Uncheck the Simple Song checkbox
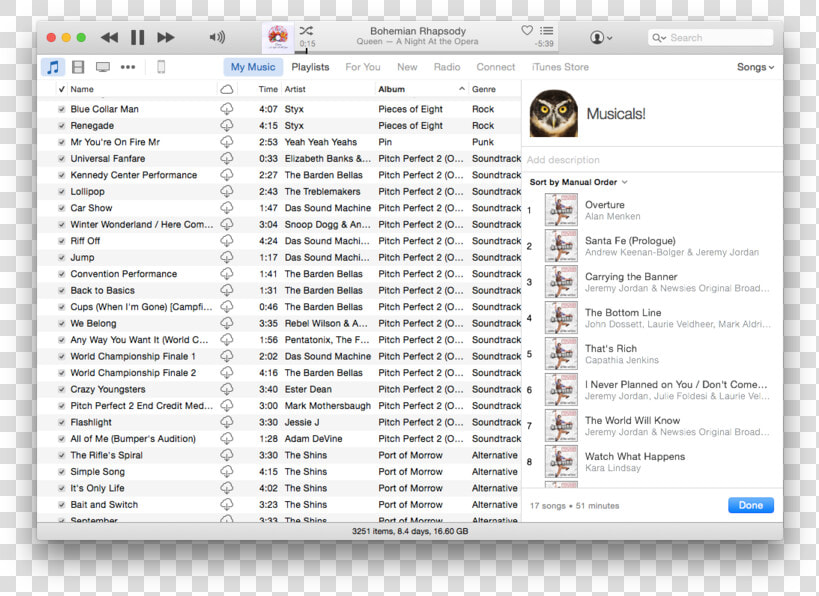The width and height of the screenshot is (819, 596). (x=61, y=472)
